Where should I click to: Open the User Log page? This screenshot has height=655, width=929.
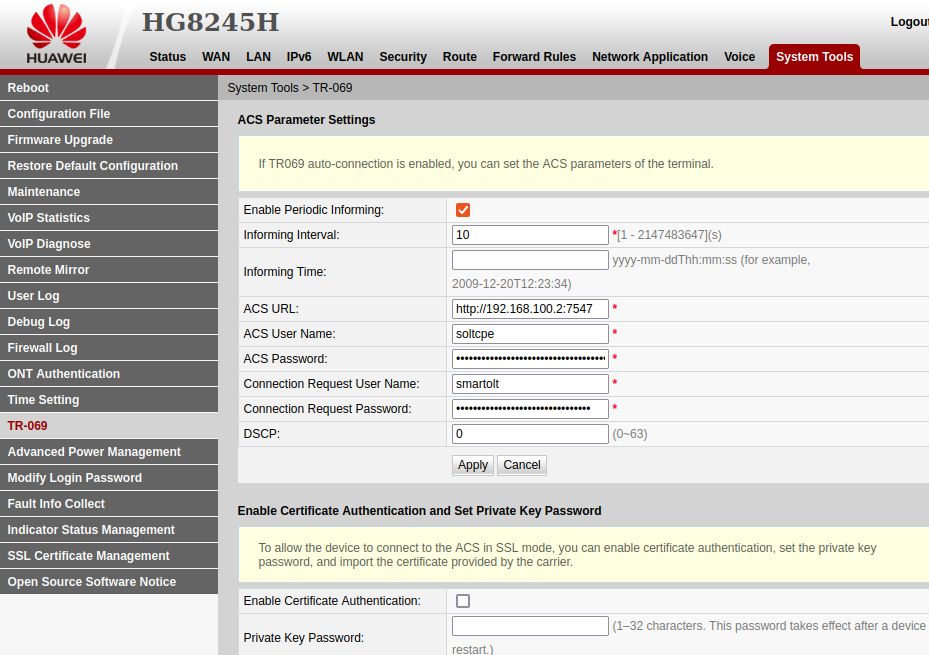(109, 296)
